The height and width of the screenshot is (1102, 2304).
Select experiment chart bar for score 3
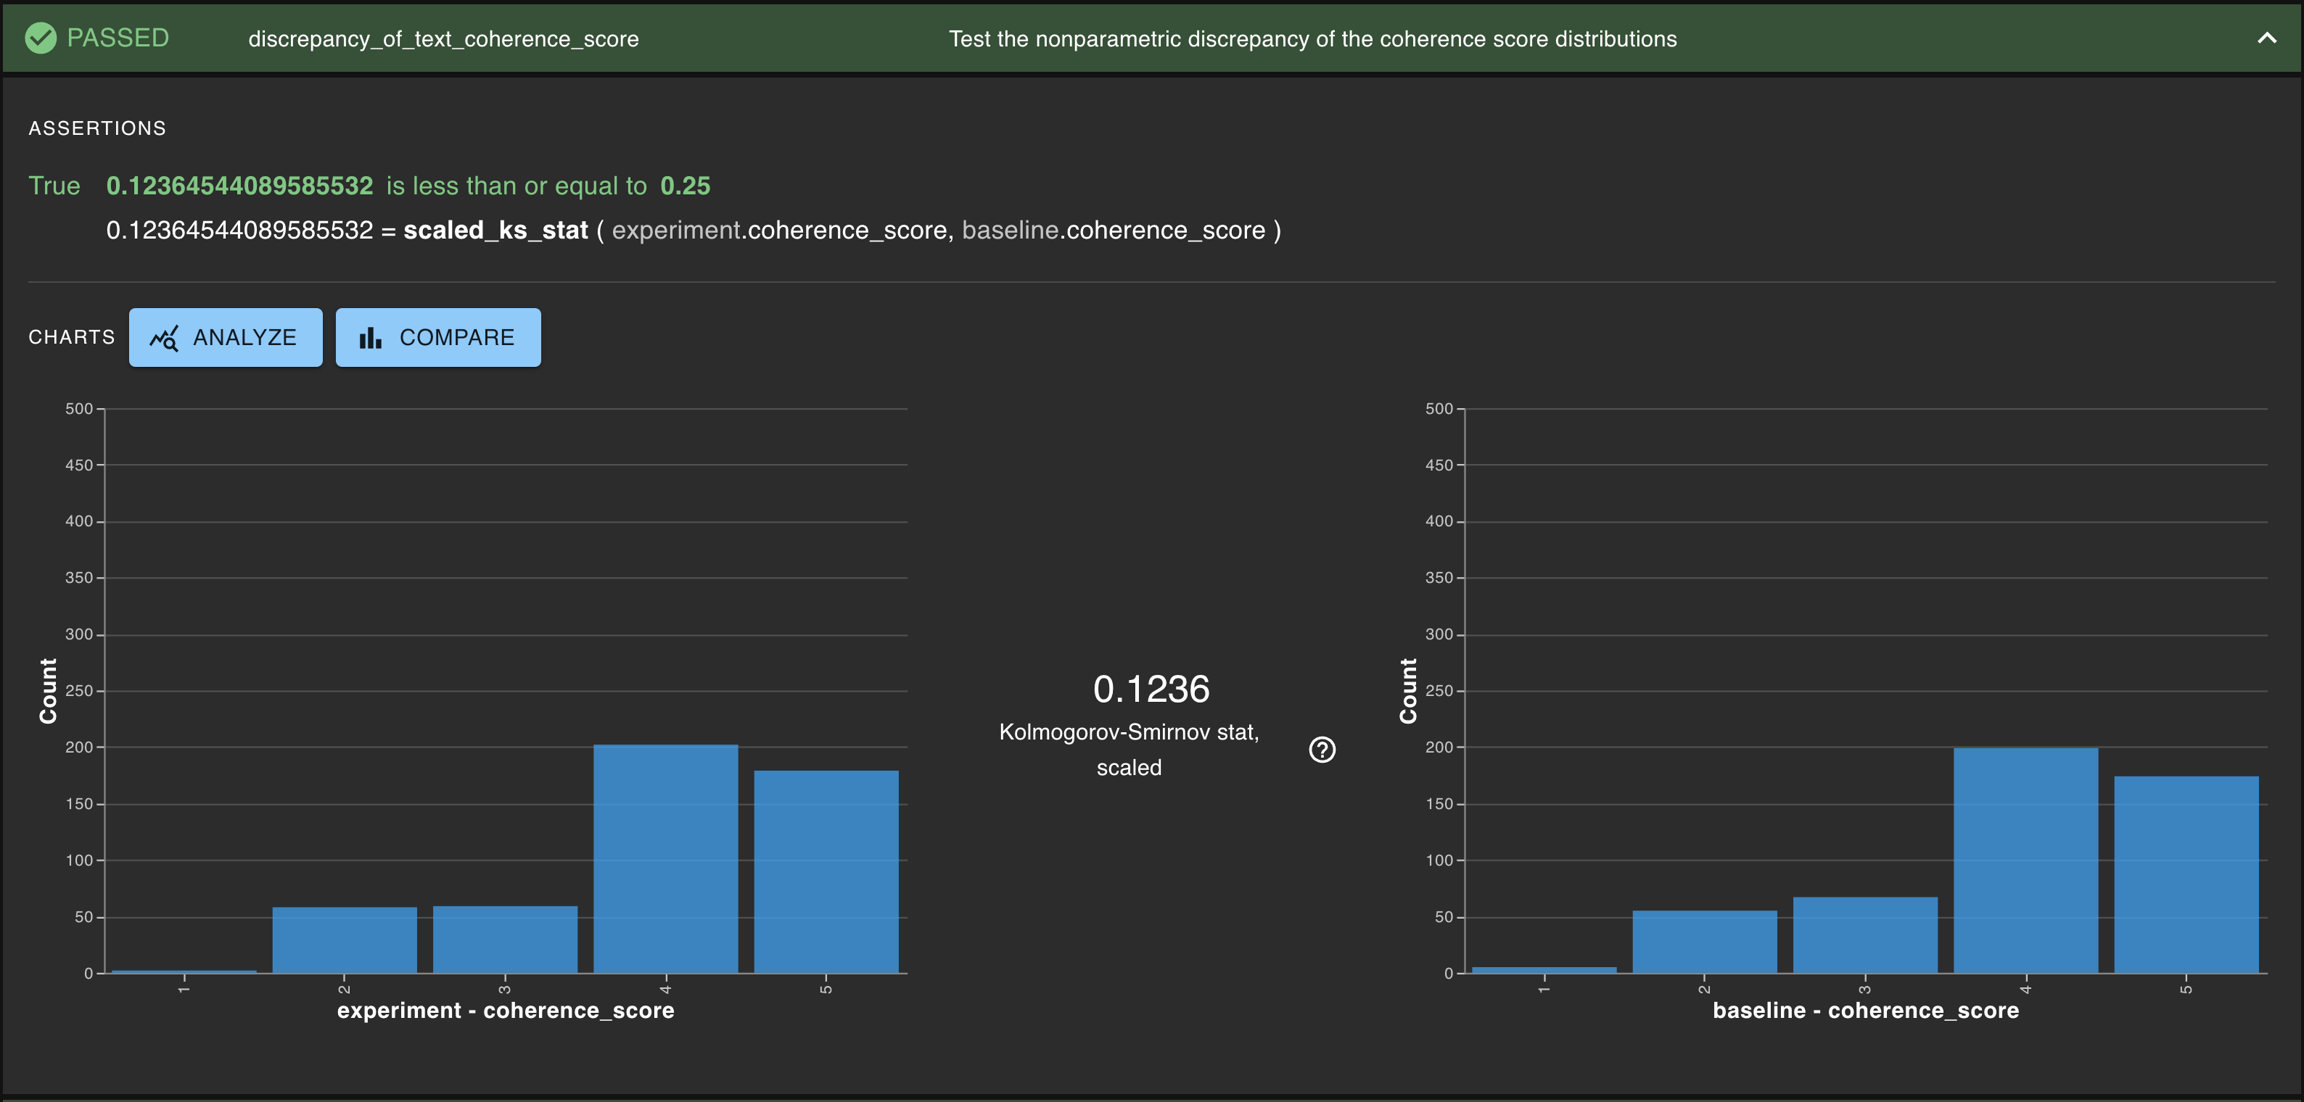point(505,939)
